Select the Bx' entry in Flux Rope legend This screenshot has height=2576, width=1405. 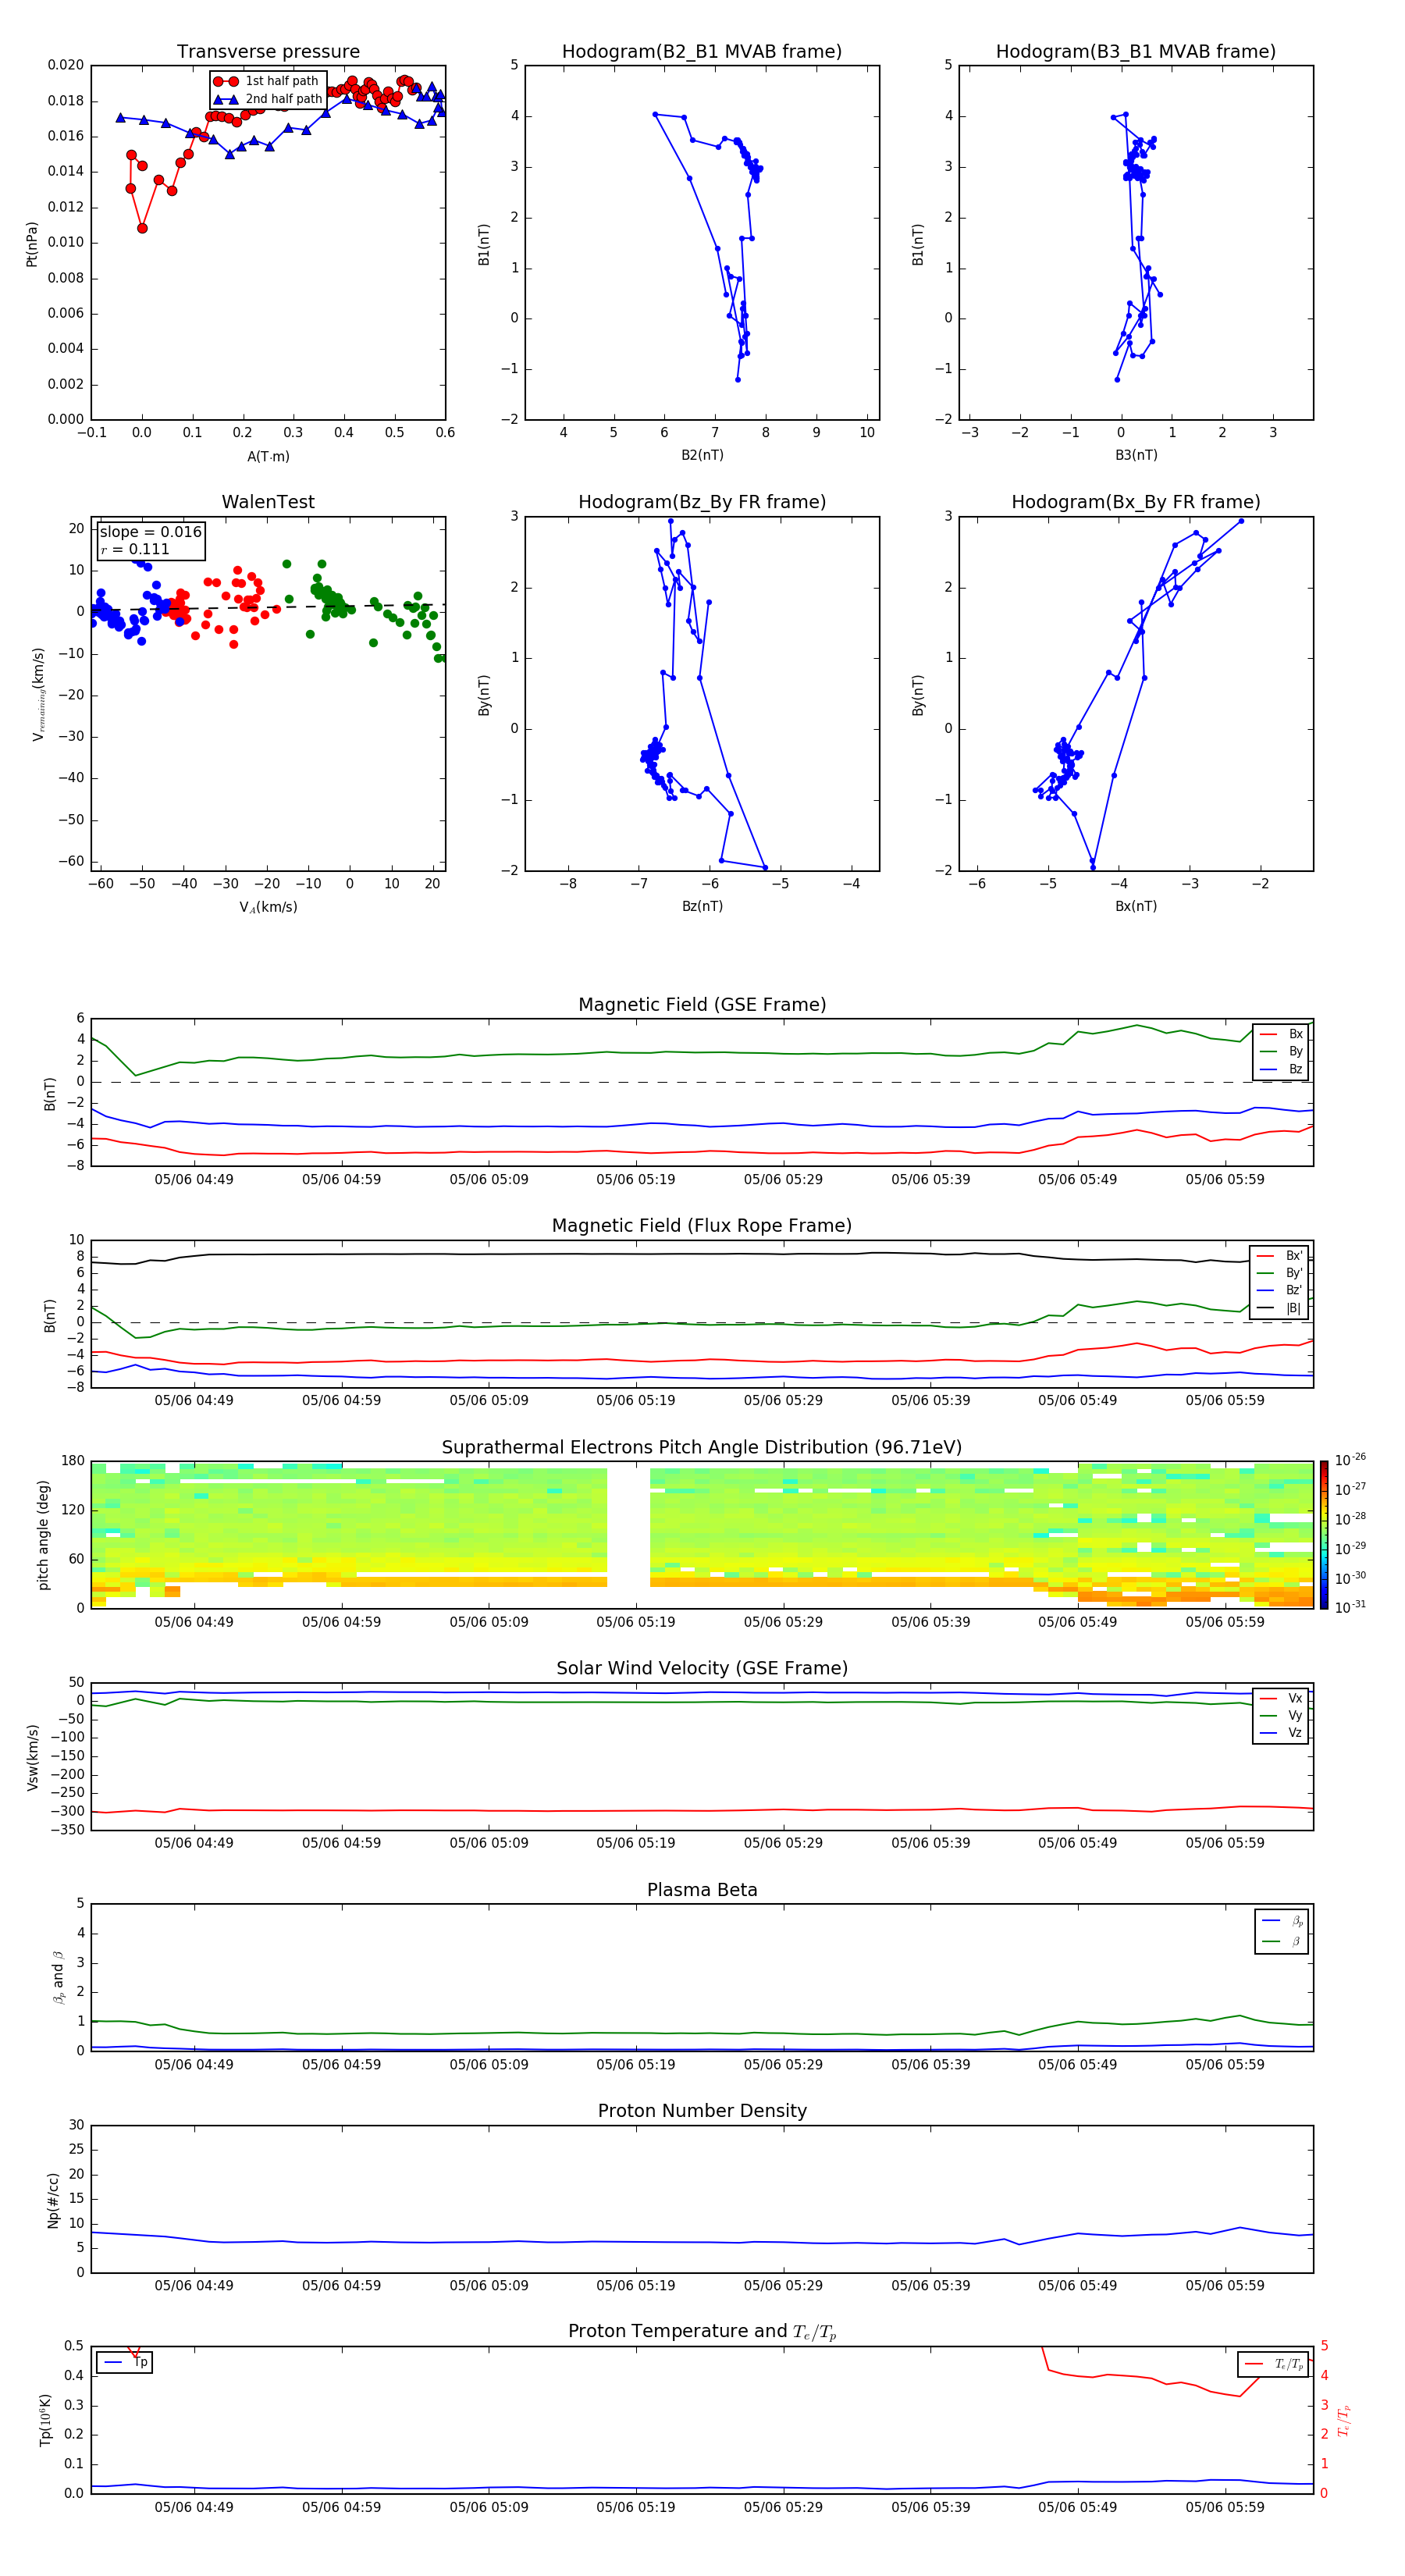tap(1279, 1256)
